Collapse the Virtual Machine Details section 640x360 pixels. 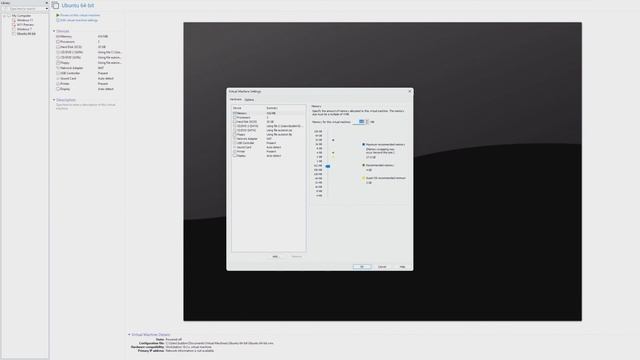[x=129, y=334]
